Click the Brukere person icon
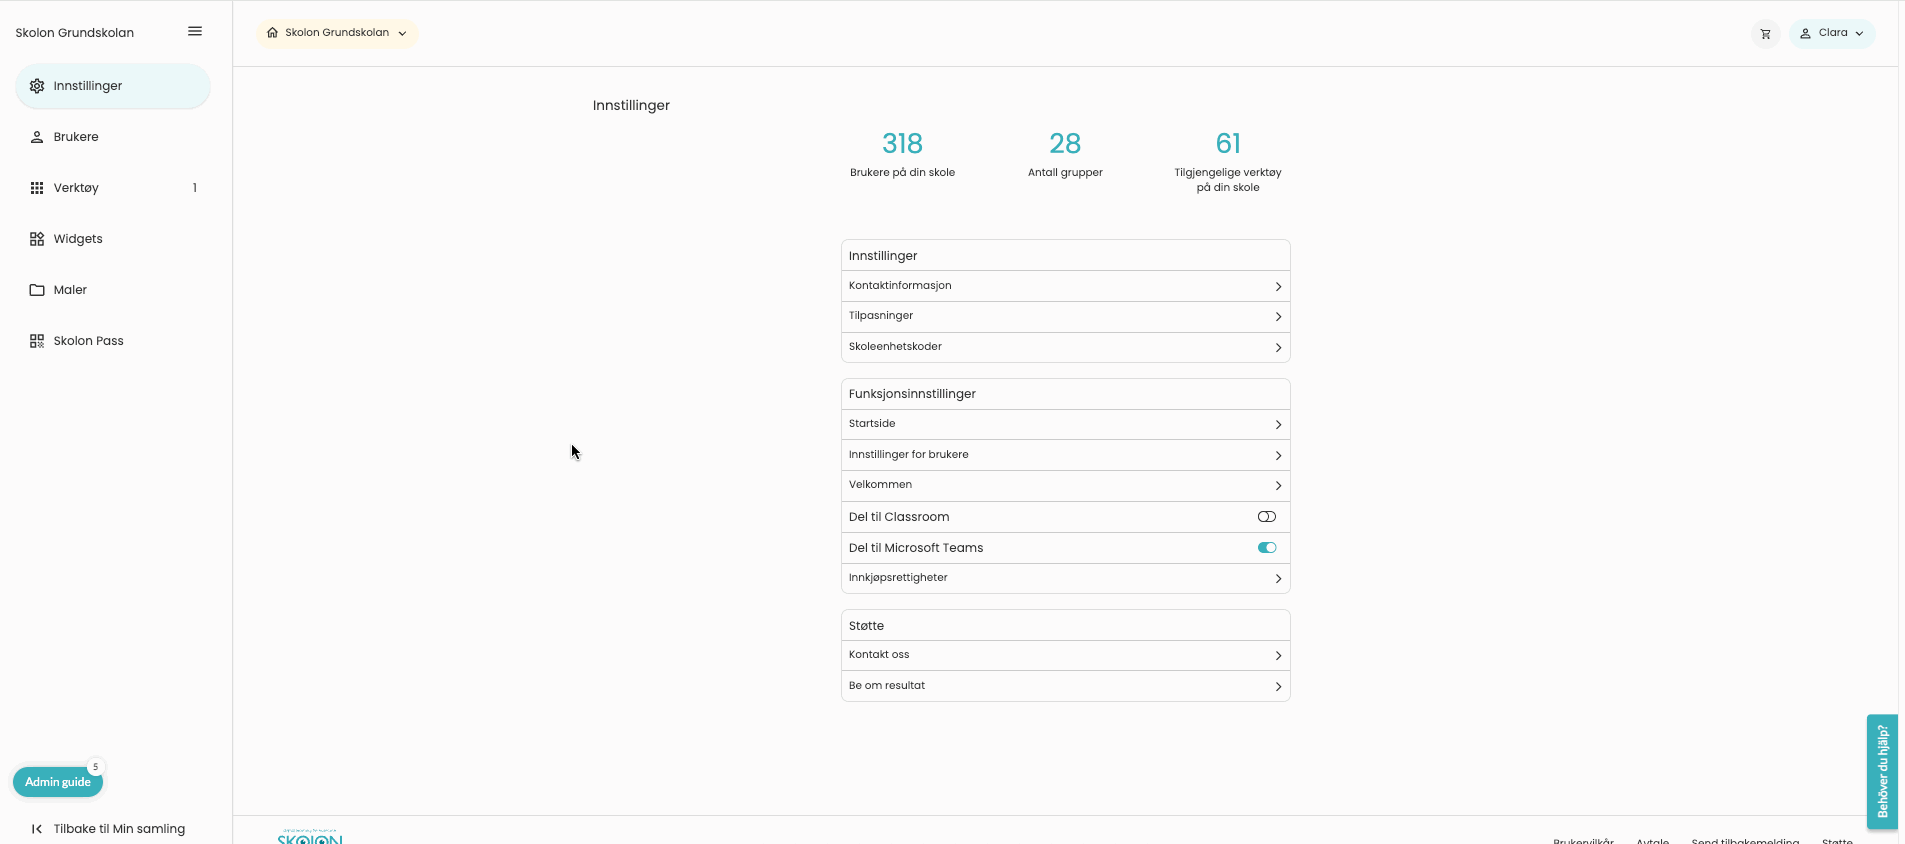Screen dimensions: 1905x844 click(x=37, y=137)
